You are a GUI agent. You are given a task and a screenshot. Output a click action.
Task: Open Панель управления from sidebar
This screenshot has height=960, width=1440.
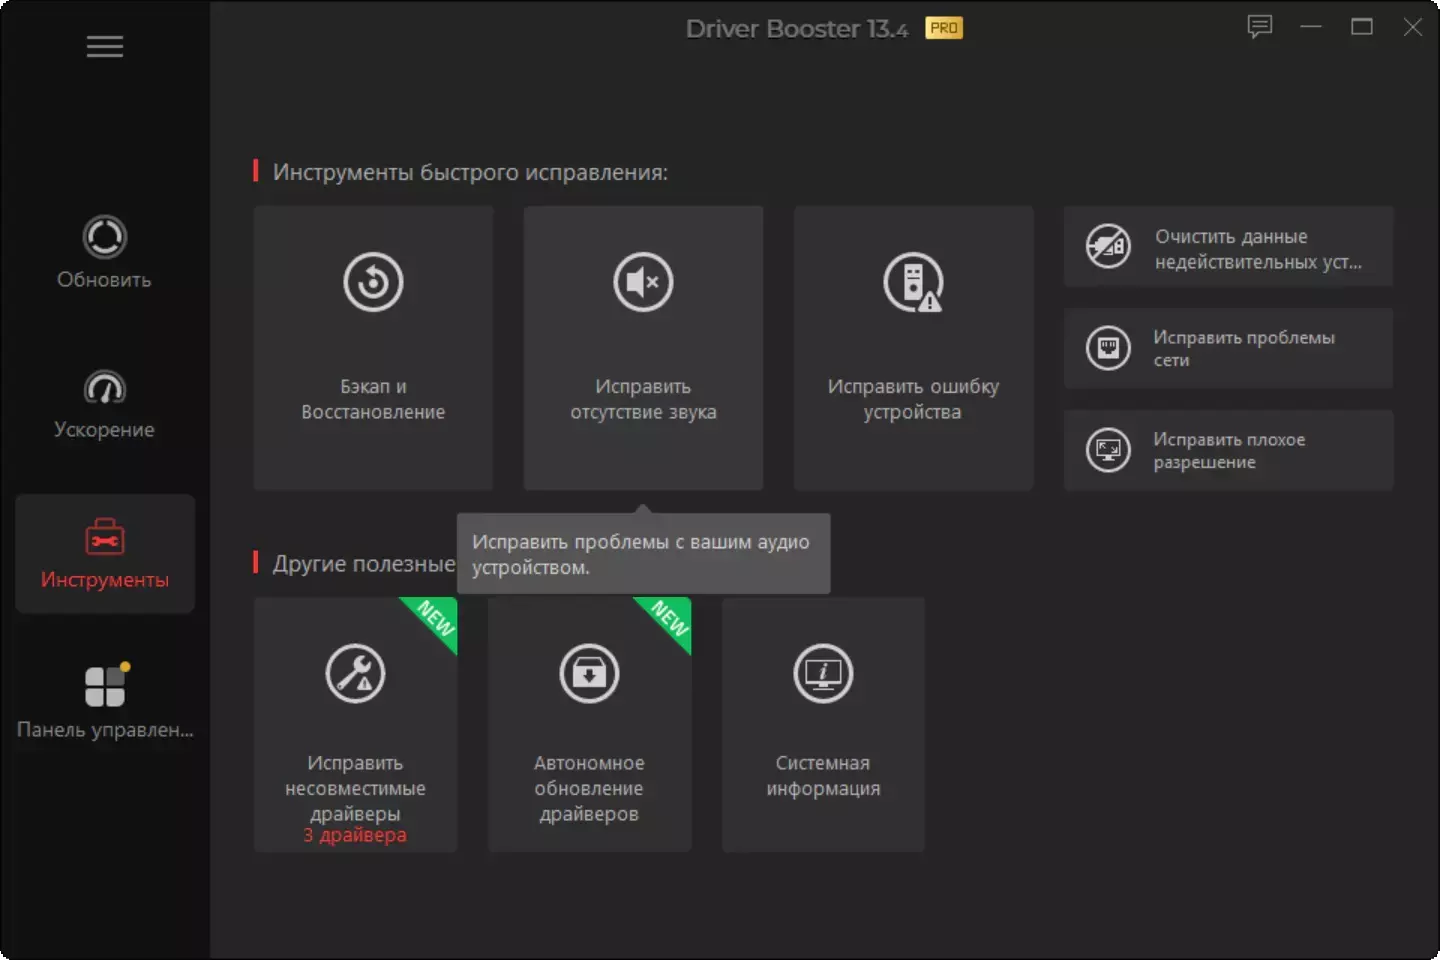(104, 702)
